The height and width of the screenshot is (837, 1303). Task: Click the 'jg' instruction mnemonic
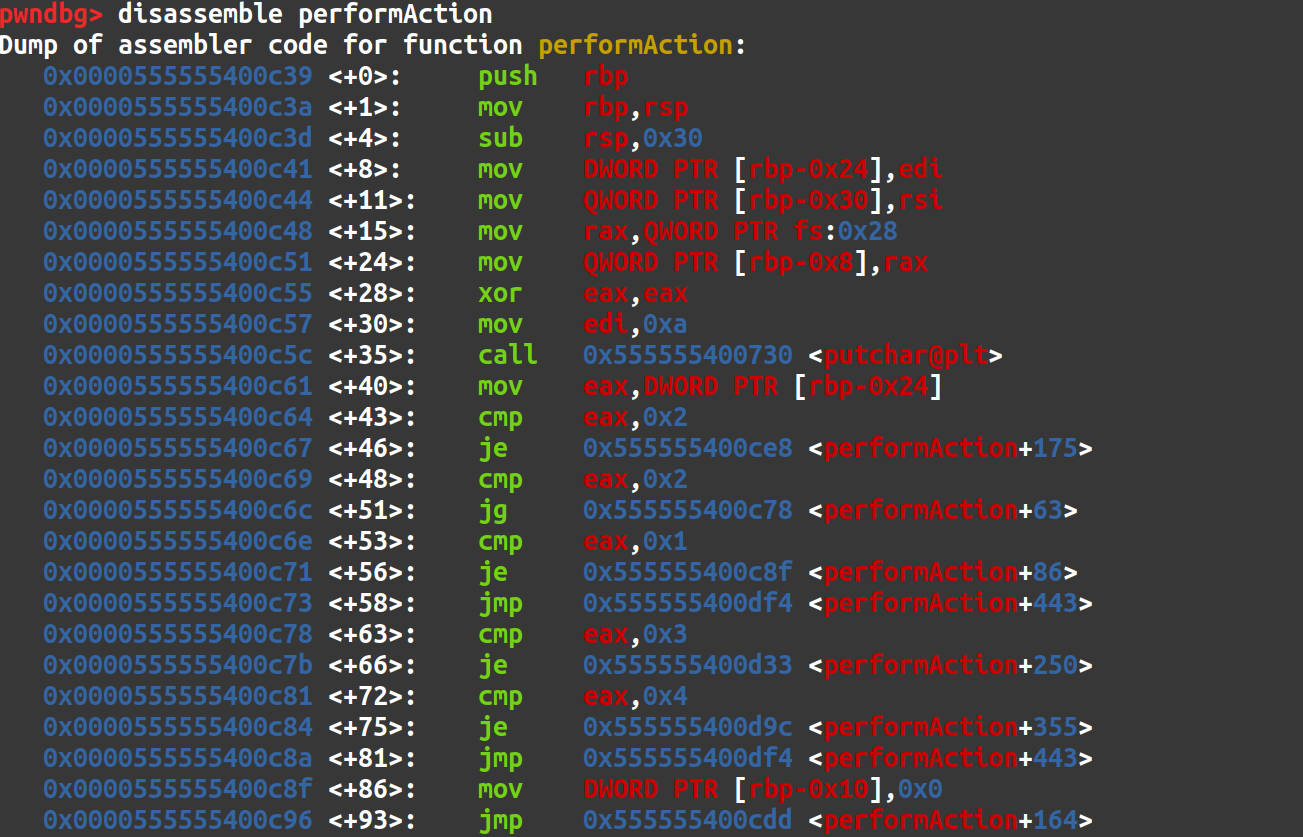point(493,510)
